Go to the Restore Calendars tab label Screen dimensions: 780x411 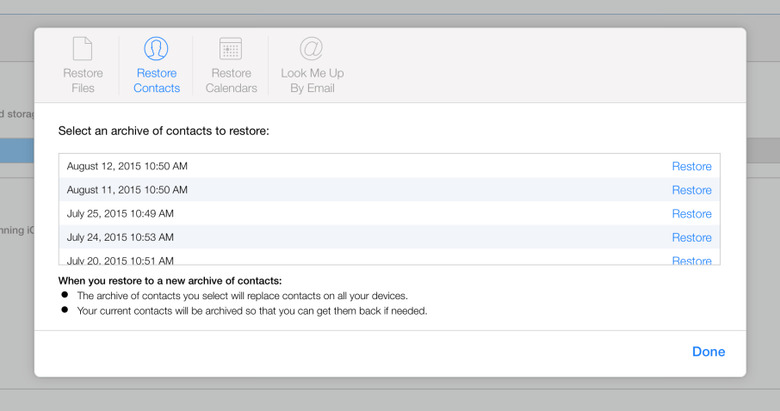coord(231,80)
